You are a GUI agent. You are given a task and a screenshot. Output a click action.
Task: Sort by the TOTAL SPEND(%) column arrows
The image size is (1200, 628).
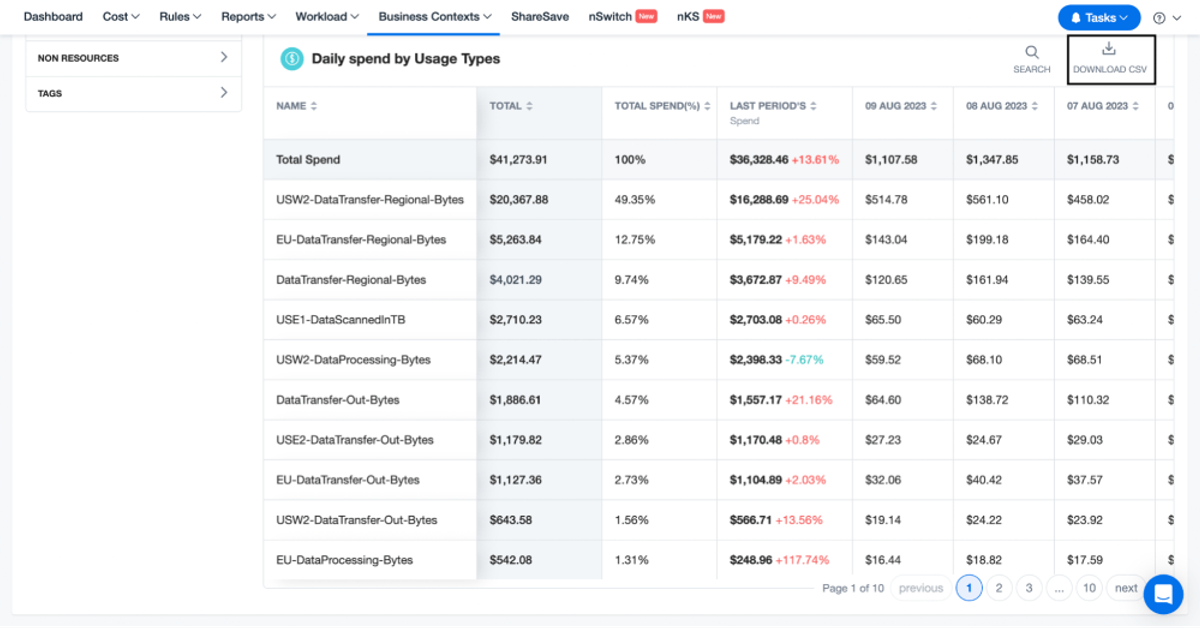[708, 106]
